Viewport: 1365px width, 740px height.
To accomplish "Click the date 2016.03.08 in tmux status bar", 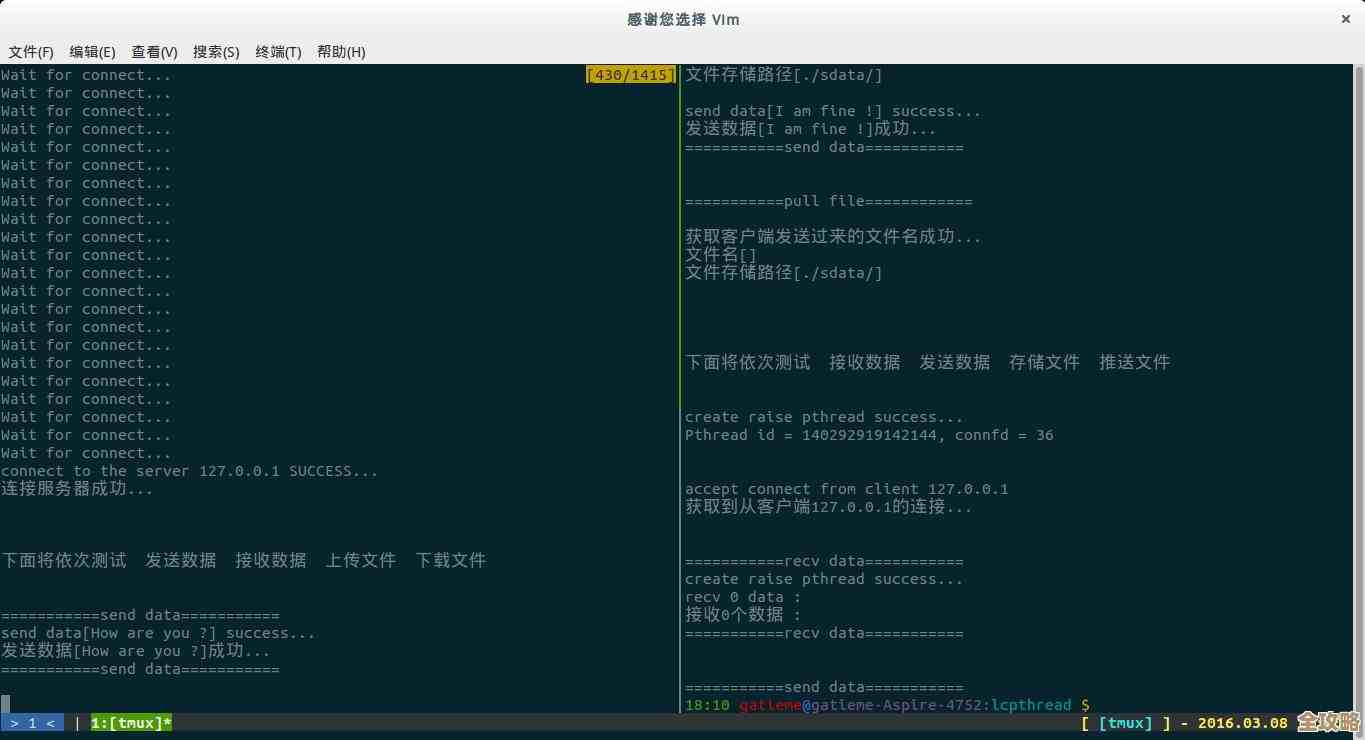I will [1245, 722].
